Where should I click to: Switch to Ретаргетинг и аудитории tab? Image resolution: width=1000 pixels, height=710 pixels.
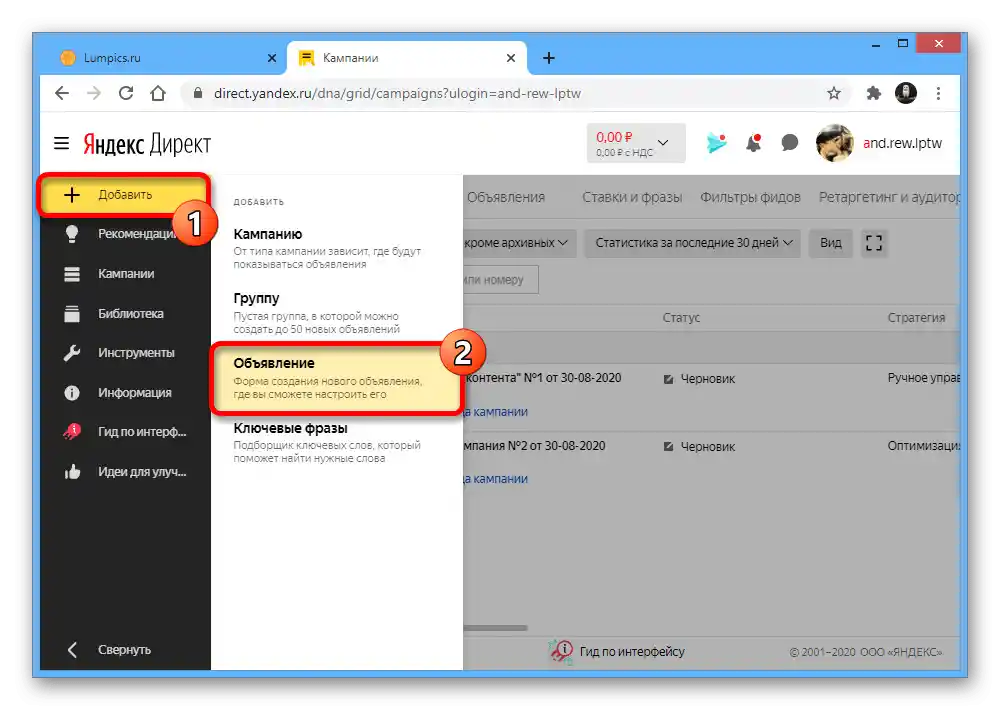[x=889, y=197]
